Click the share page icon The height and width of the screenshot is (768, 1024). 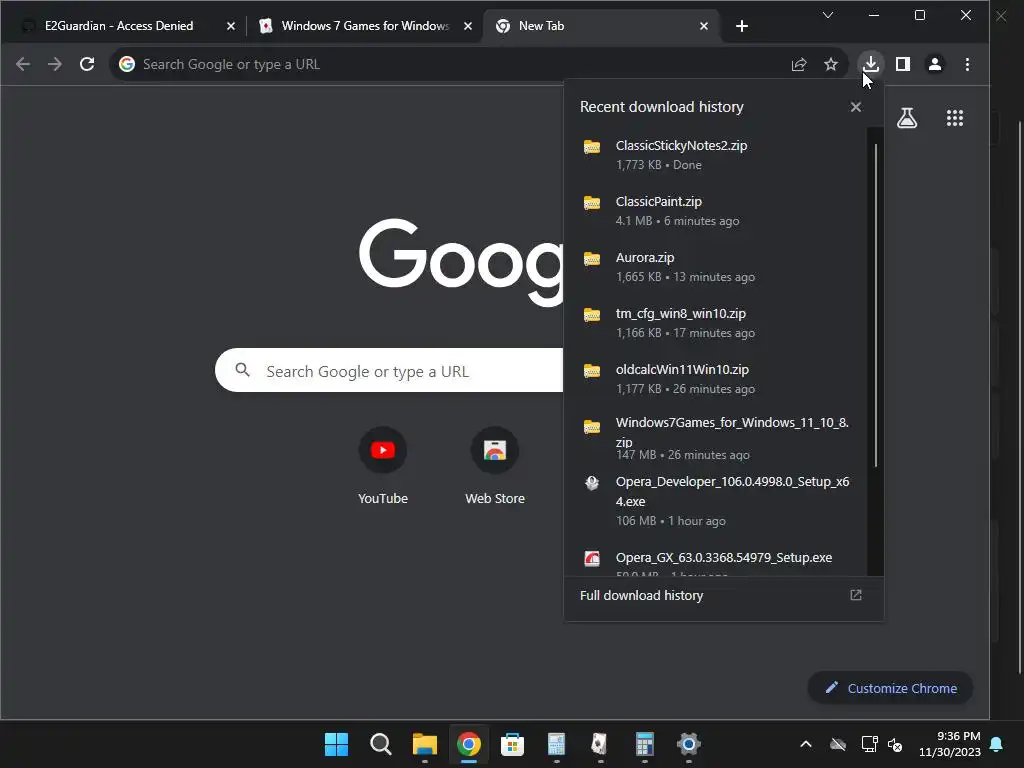(799, 64)
